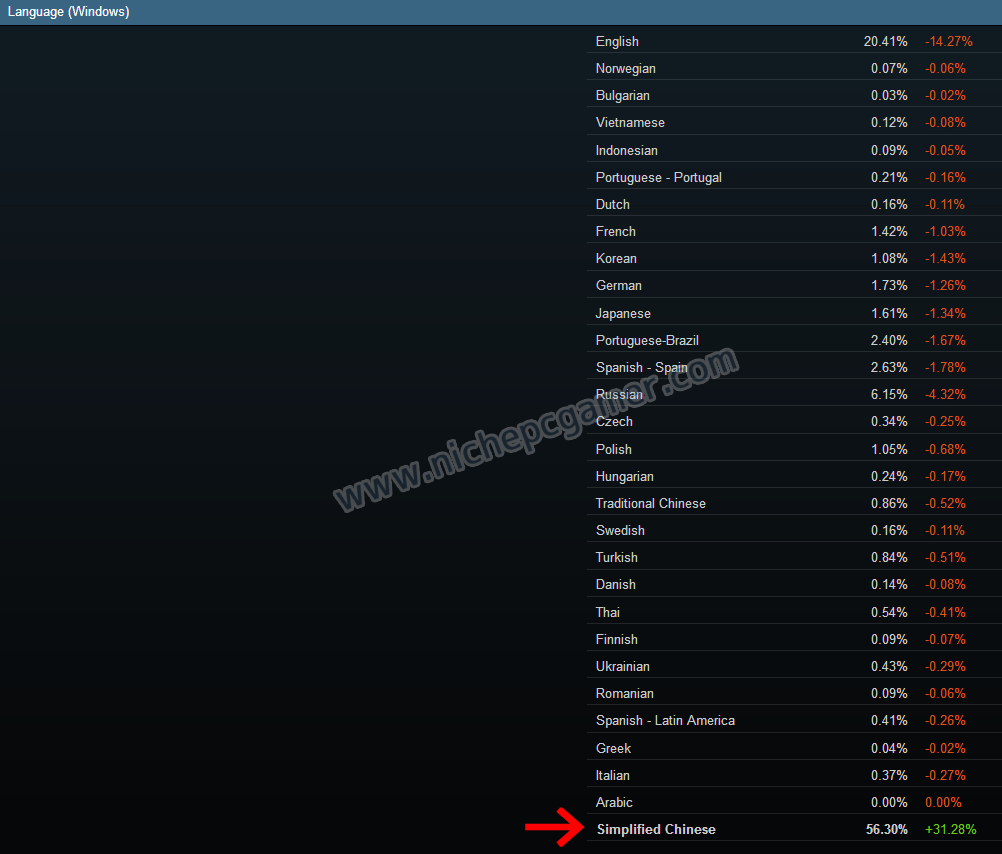The width and height of the screenshot is (1002, 854).
Task: Click the nichepcgamer.com watermark text
Action: point(535,430)
